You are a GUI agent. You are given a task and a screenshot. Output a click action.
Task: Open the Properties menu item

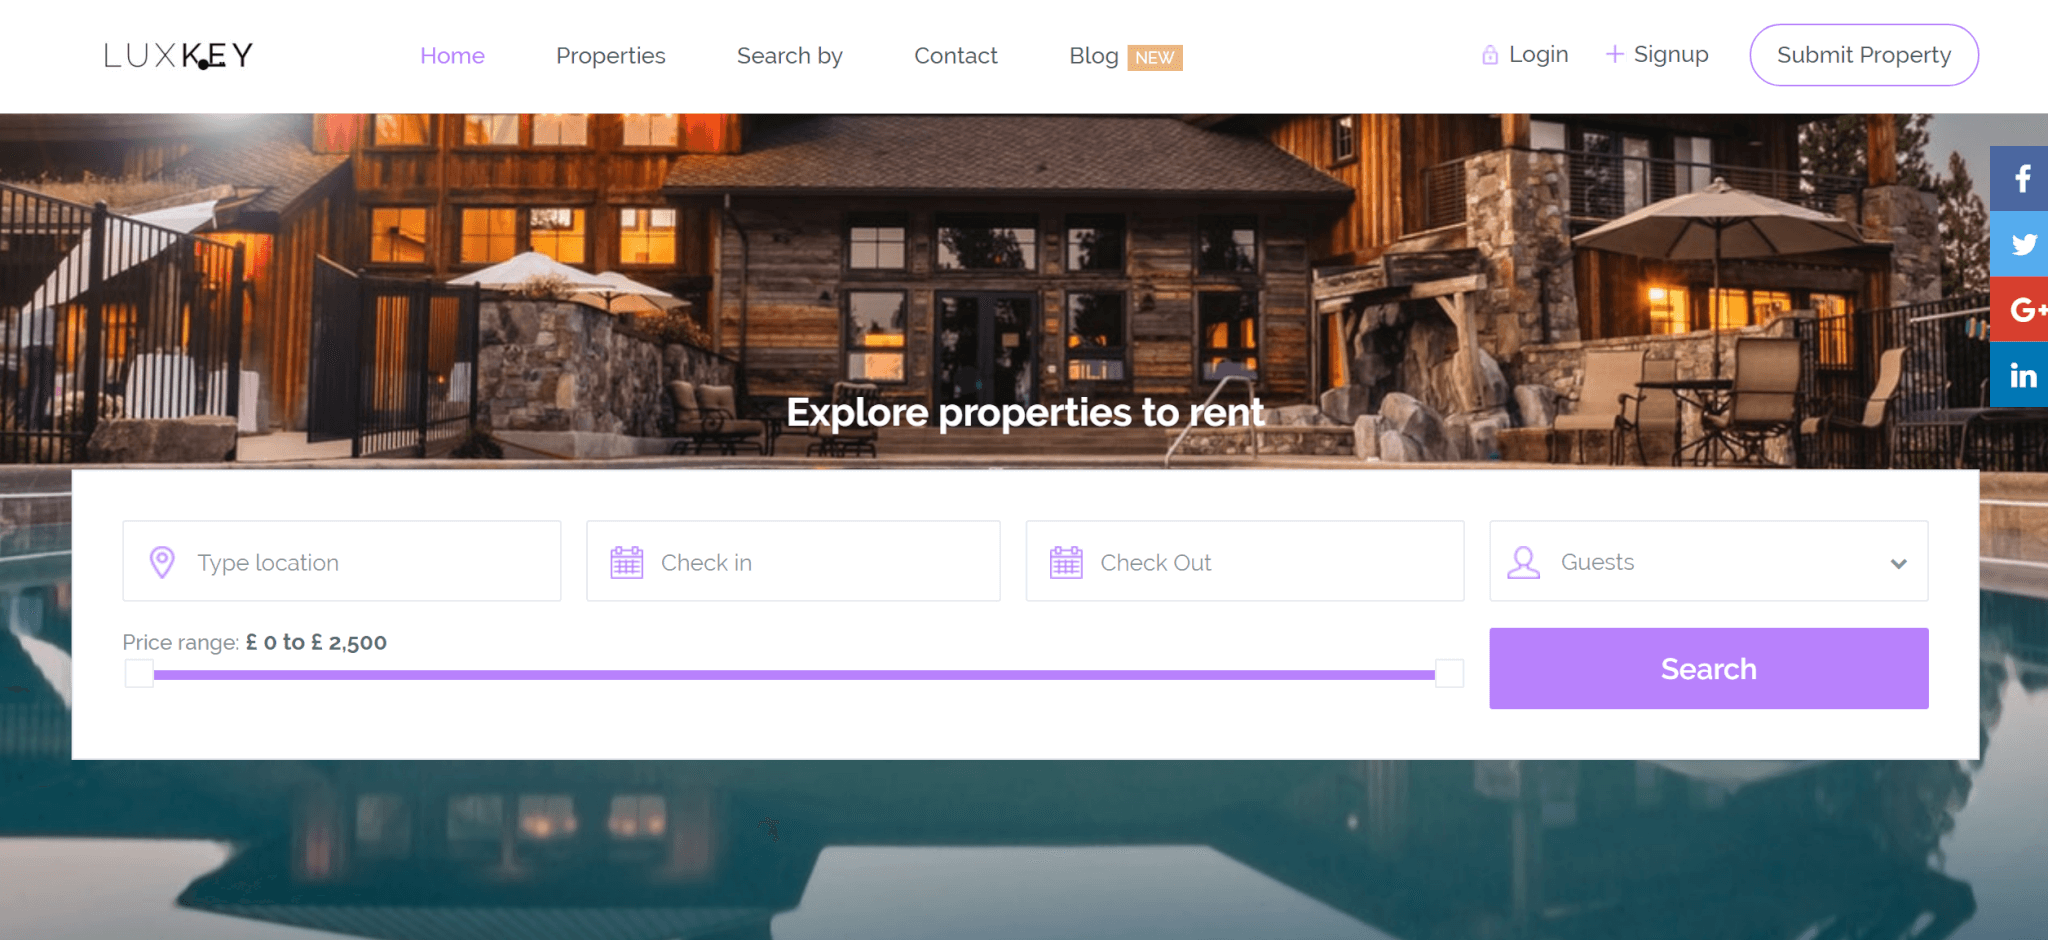pos(611,56)
